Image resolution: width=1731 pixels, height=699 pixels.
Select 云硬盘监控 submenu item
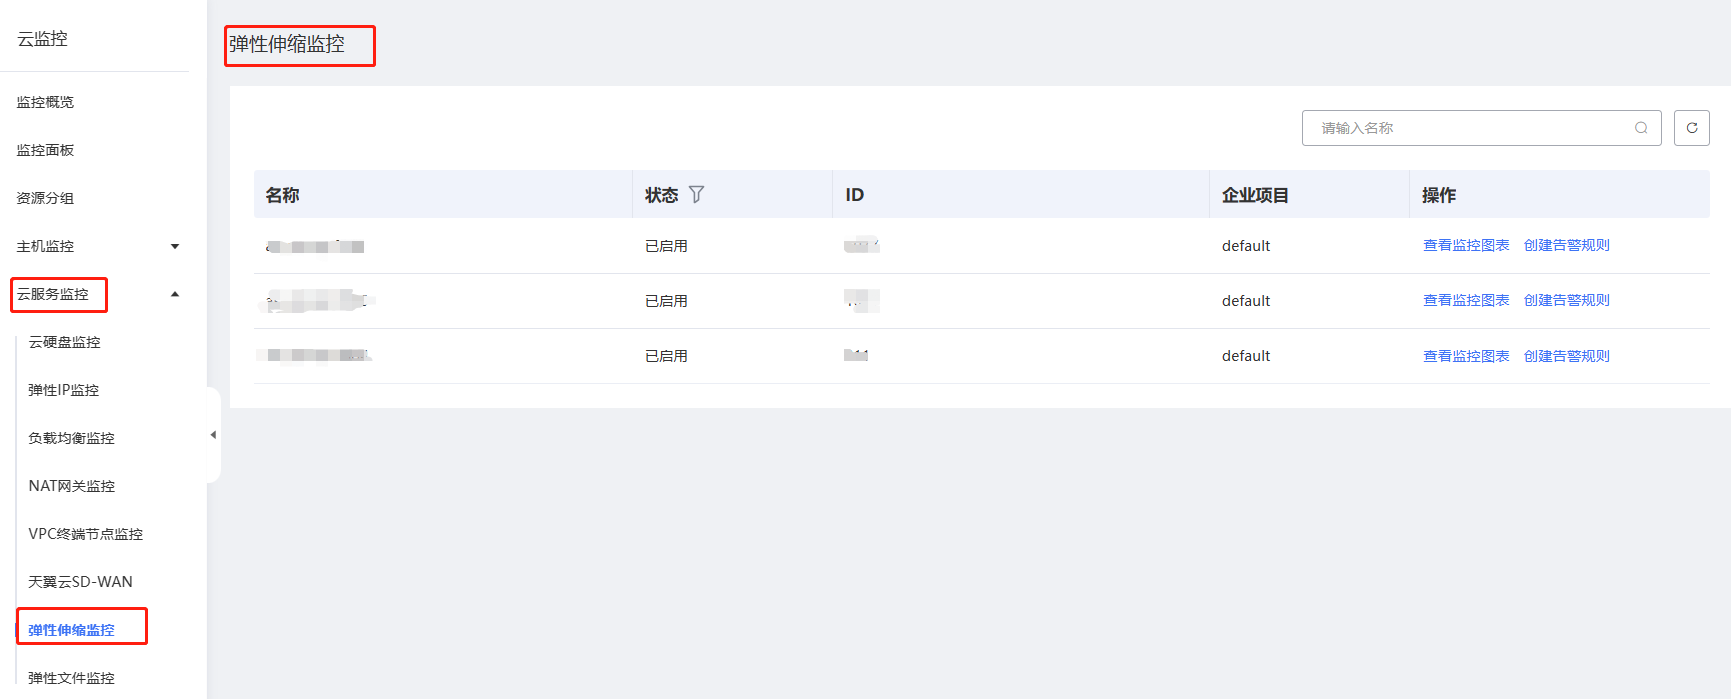64,342
